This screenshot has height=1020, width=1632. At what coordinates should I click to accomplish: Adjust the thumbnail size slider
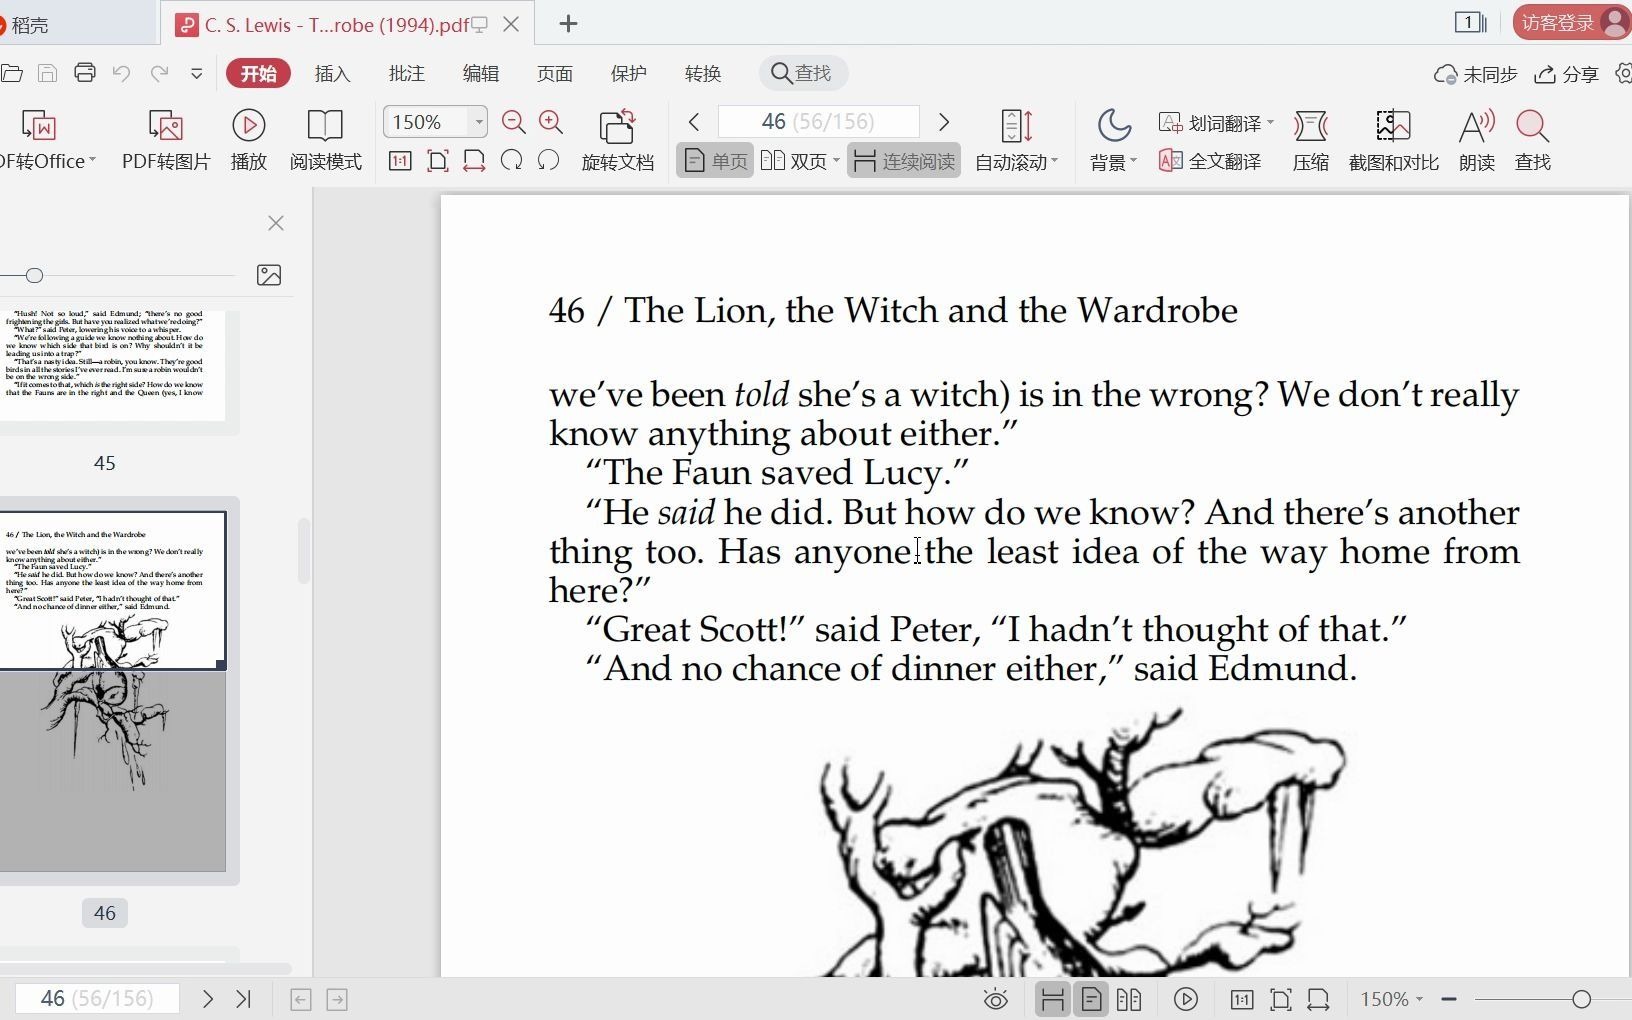35,275
